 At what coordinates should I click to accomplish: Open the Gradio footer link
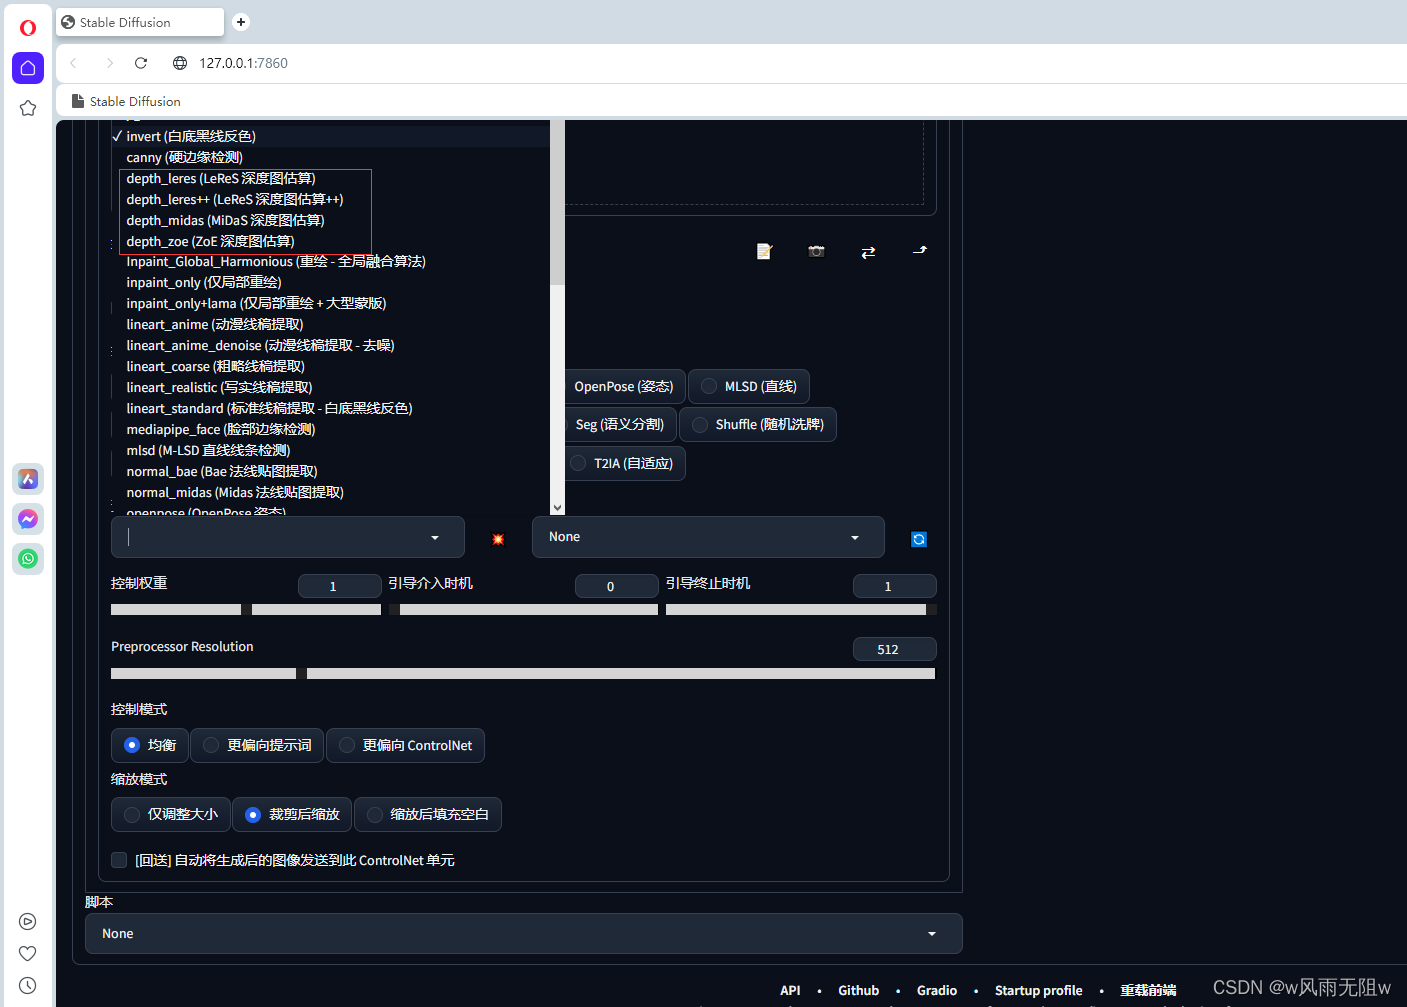point(937,990)
